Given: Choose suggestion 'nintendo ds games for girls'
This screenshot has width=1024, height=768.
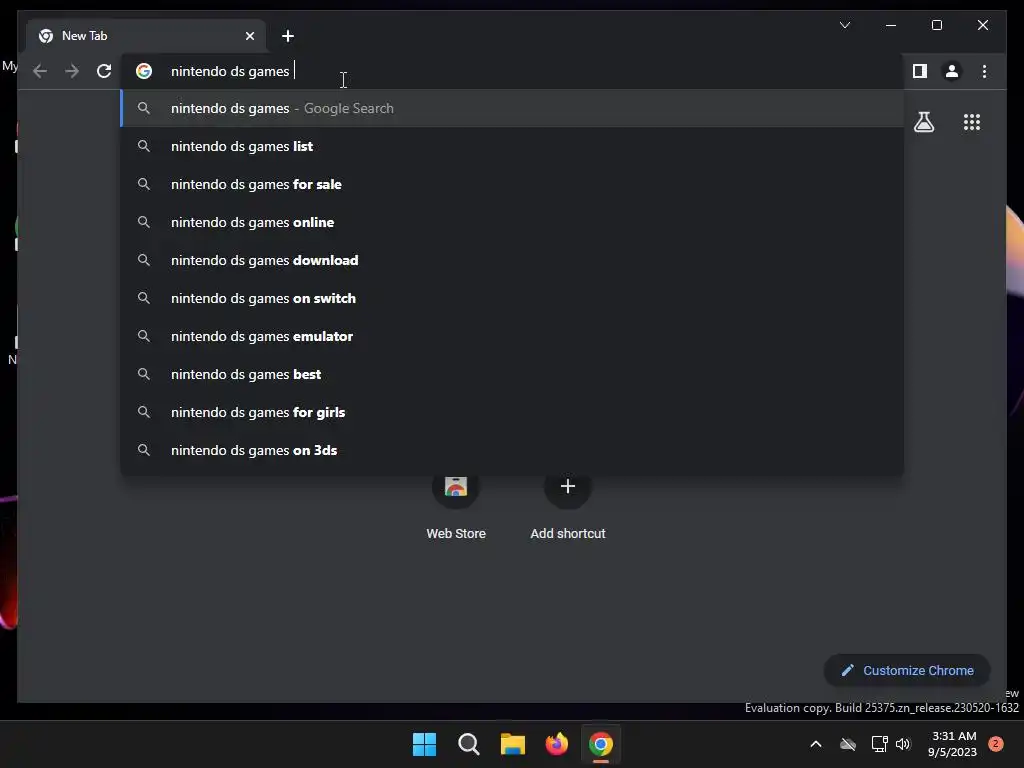Looking at the screenshot, I should 512,412.
